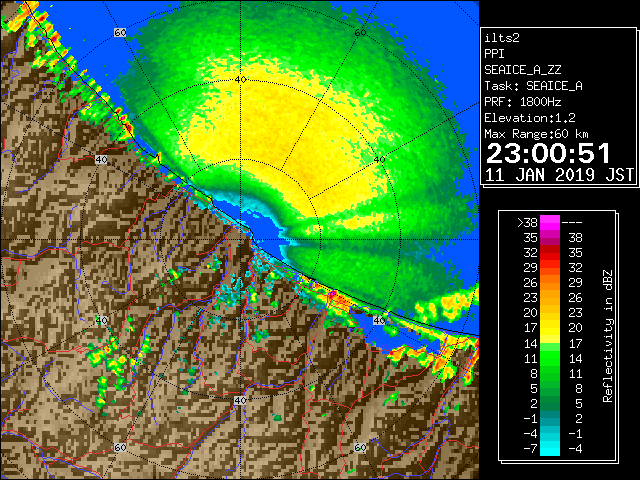Click '2' in the left legend column
640x480 pixels.
[534, 403]
